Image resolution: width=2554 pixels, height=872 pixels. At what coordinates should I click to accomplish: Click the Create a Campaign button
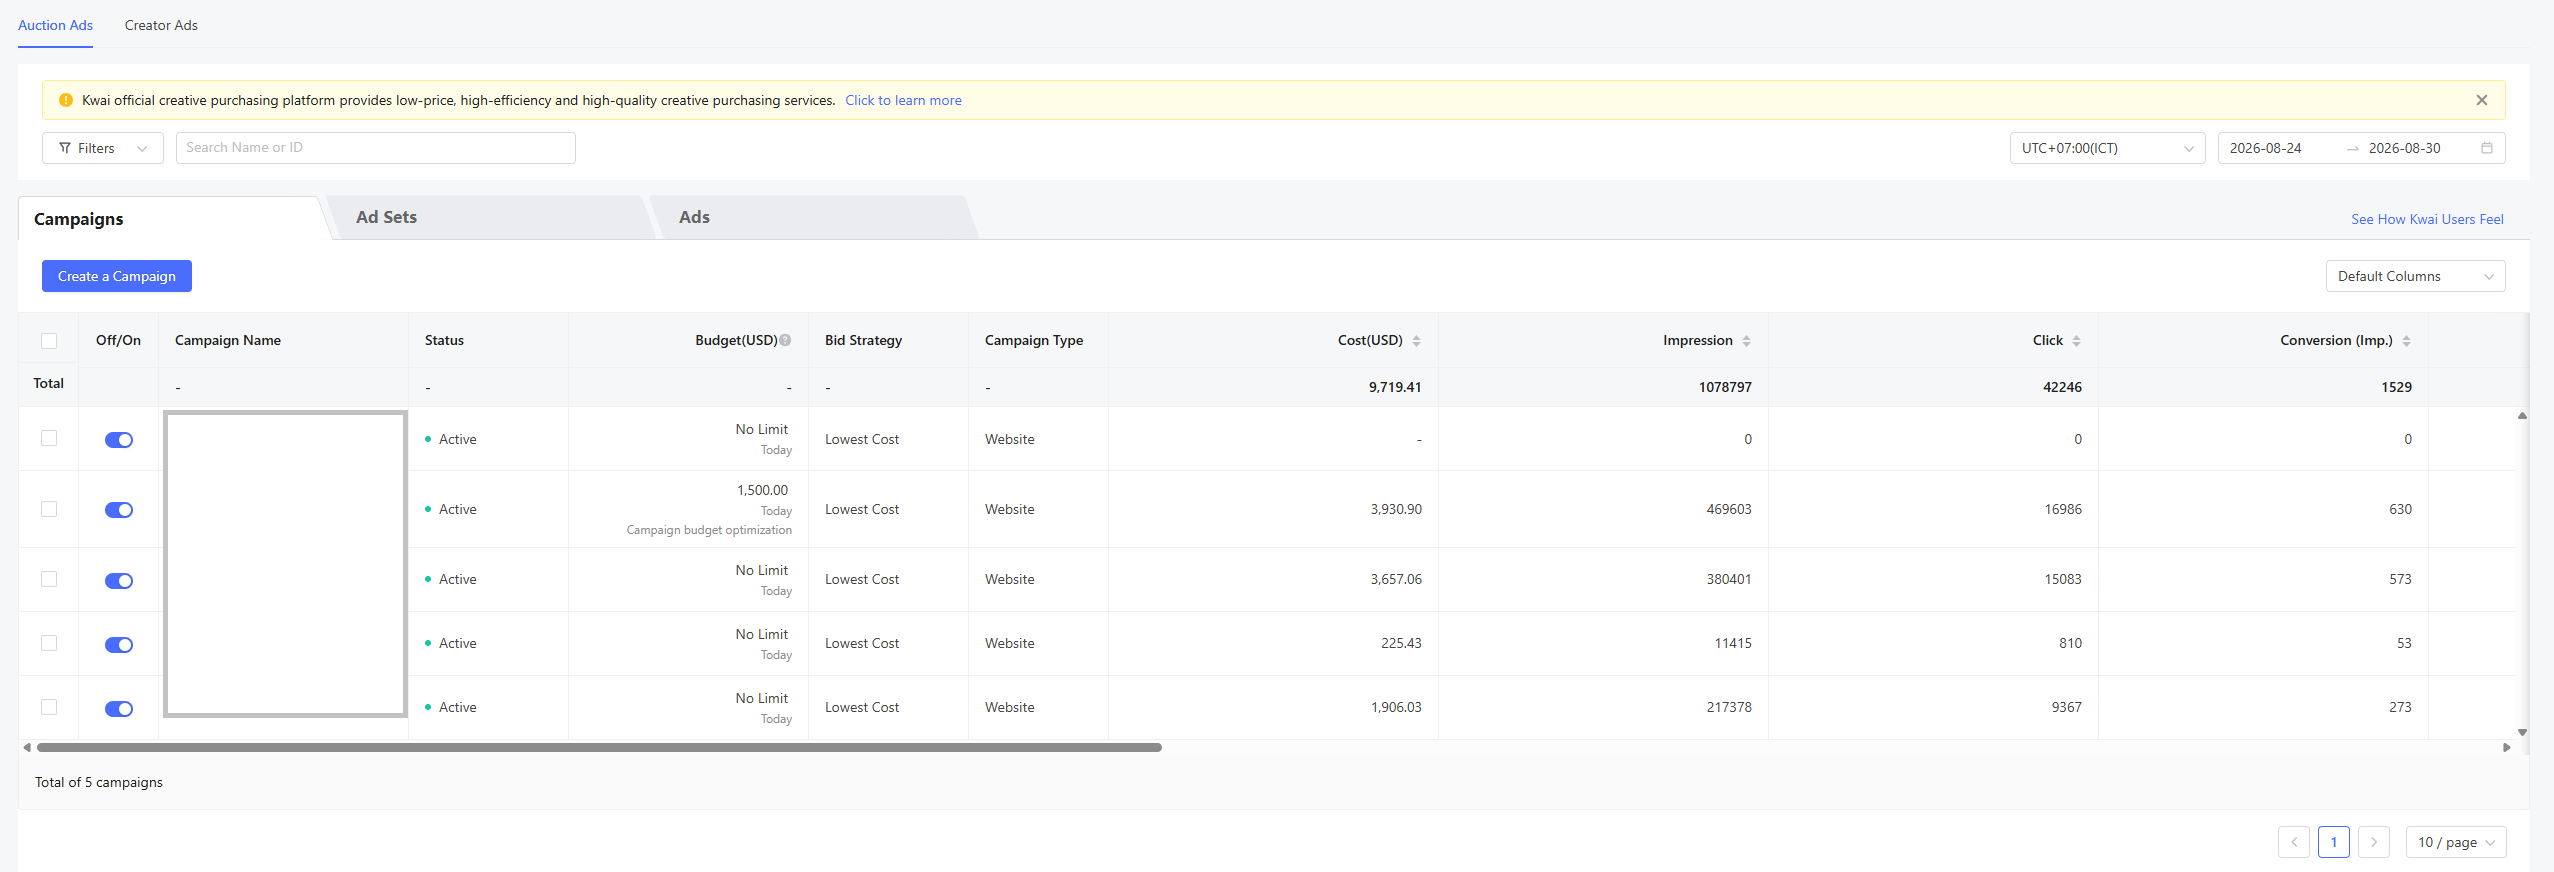[117, 276]
